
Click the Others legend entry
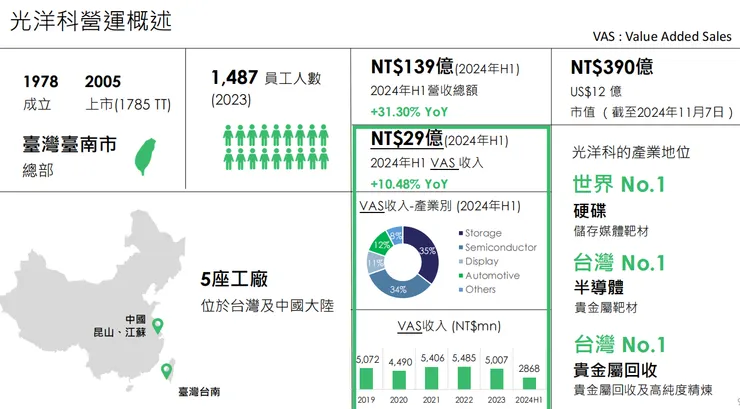coord(477,289)
